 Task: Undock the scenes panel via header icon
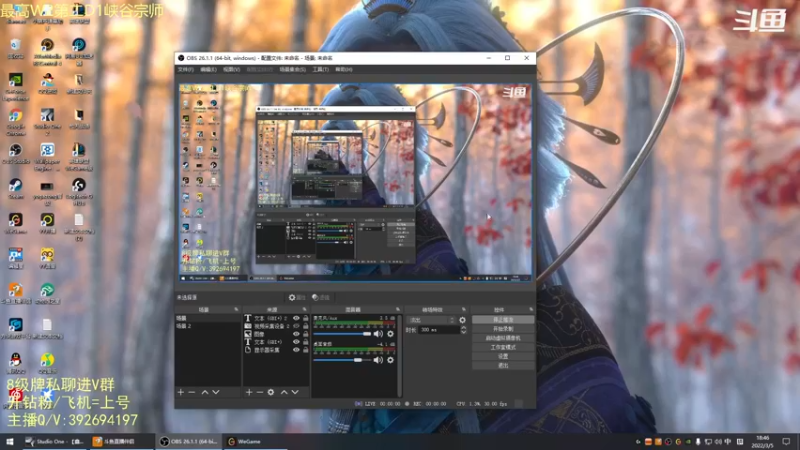[236, 309]
